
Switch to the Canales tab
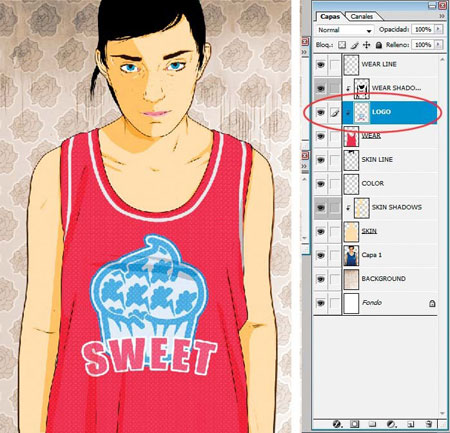(x=361, y=16)
